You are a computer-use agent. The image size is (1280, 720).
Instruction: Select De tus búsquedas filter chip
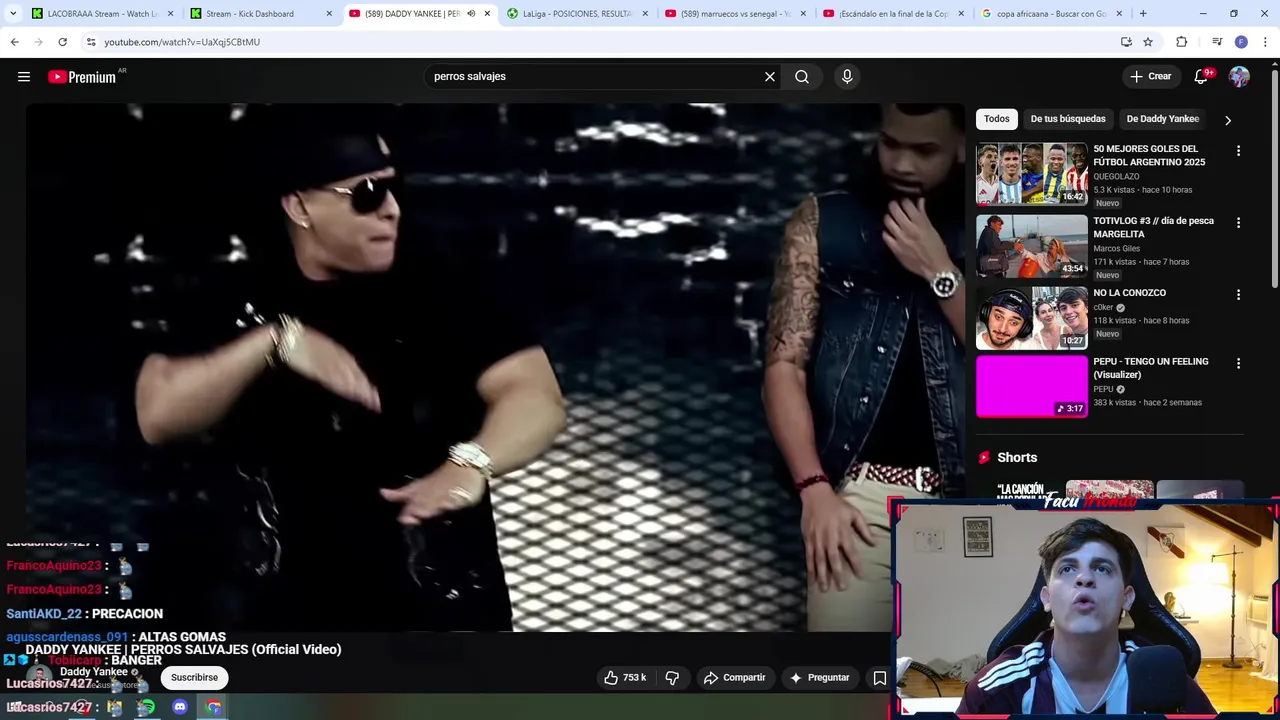pos(1068,119)
